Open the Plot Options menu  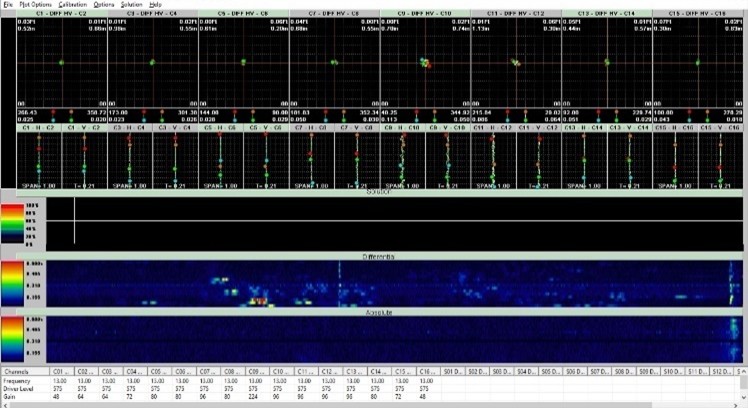[36, 5]
